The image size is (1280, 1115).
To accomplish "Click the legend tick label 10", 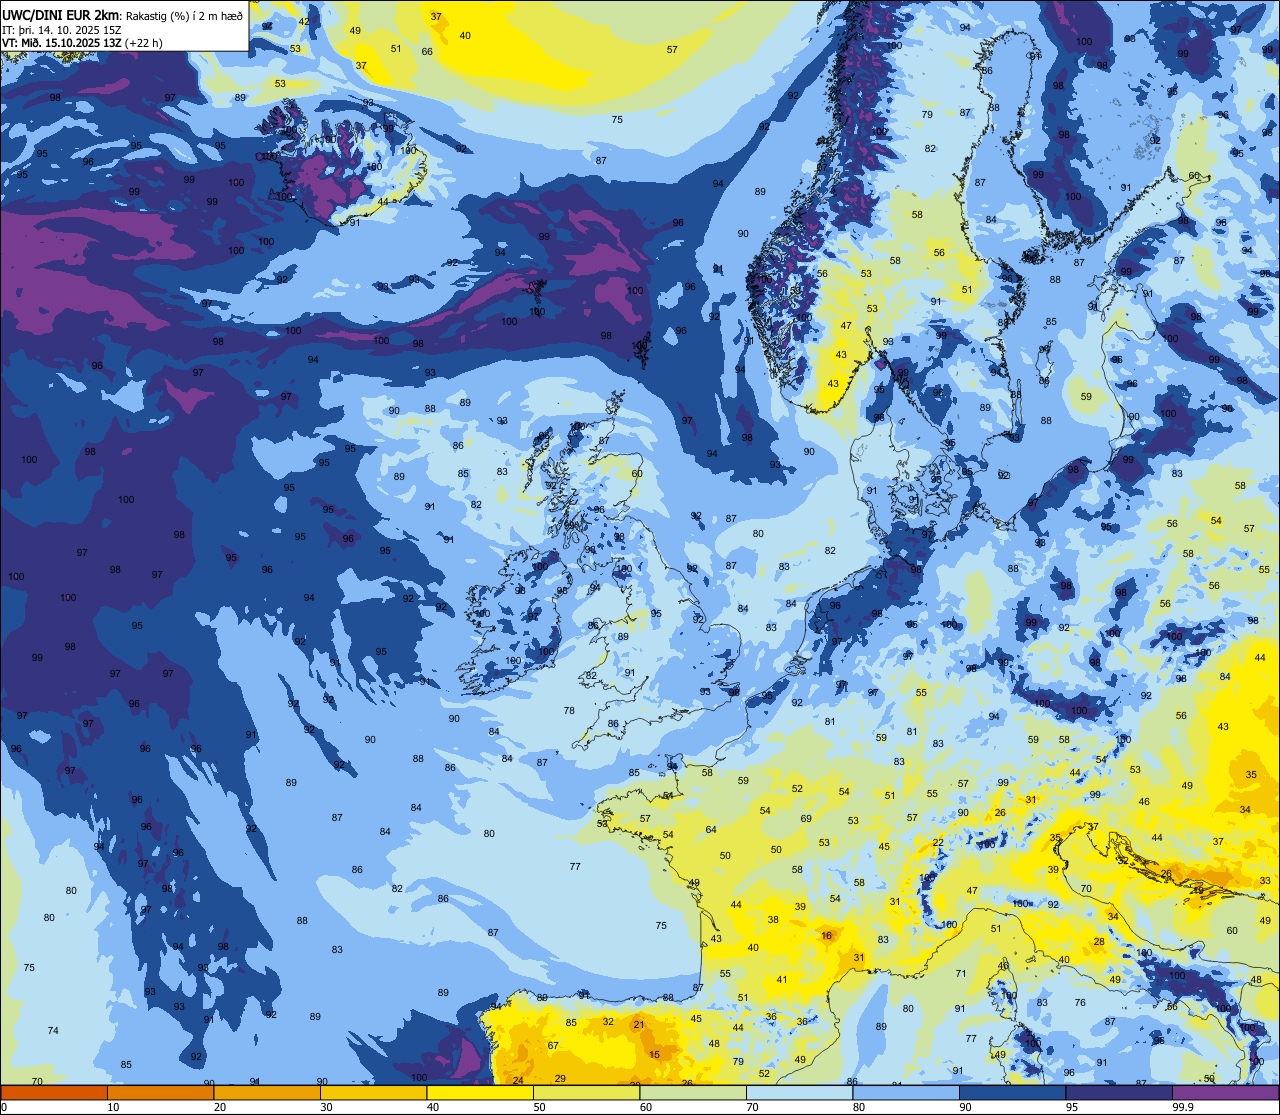I will coord(113,1107).
